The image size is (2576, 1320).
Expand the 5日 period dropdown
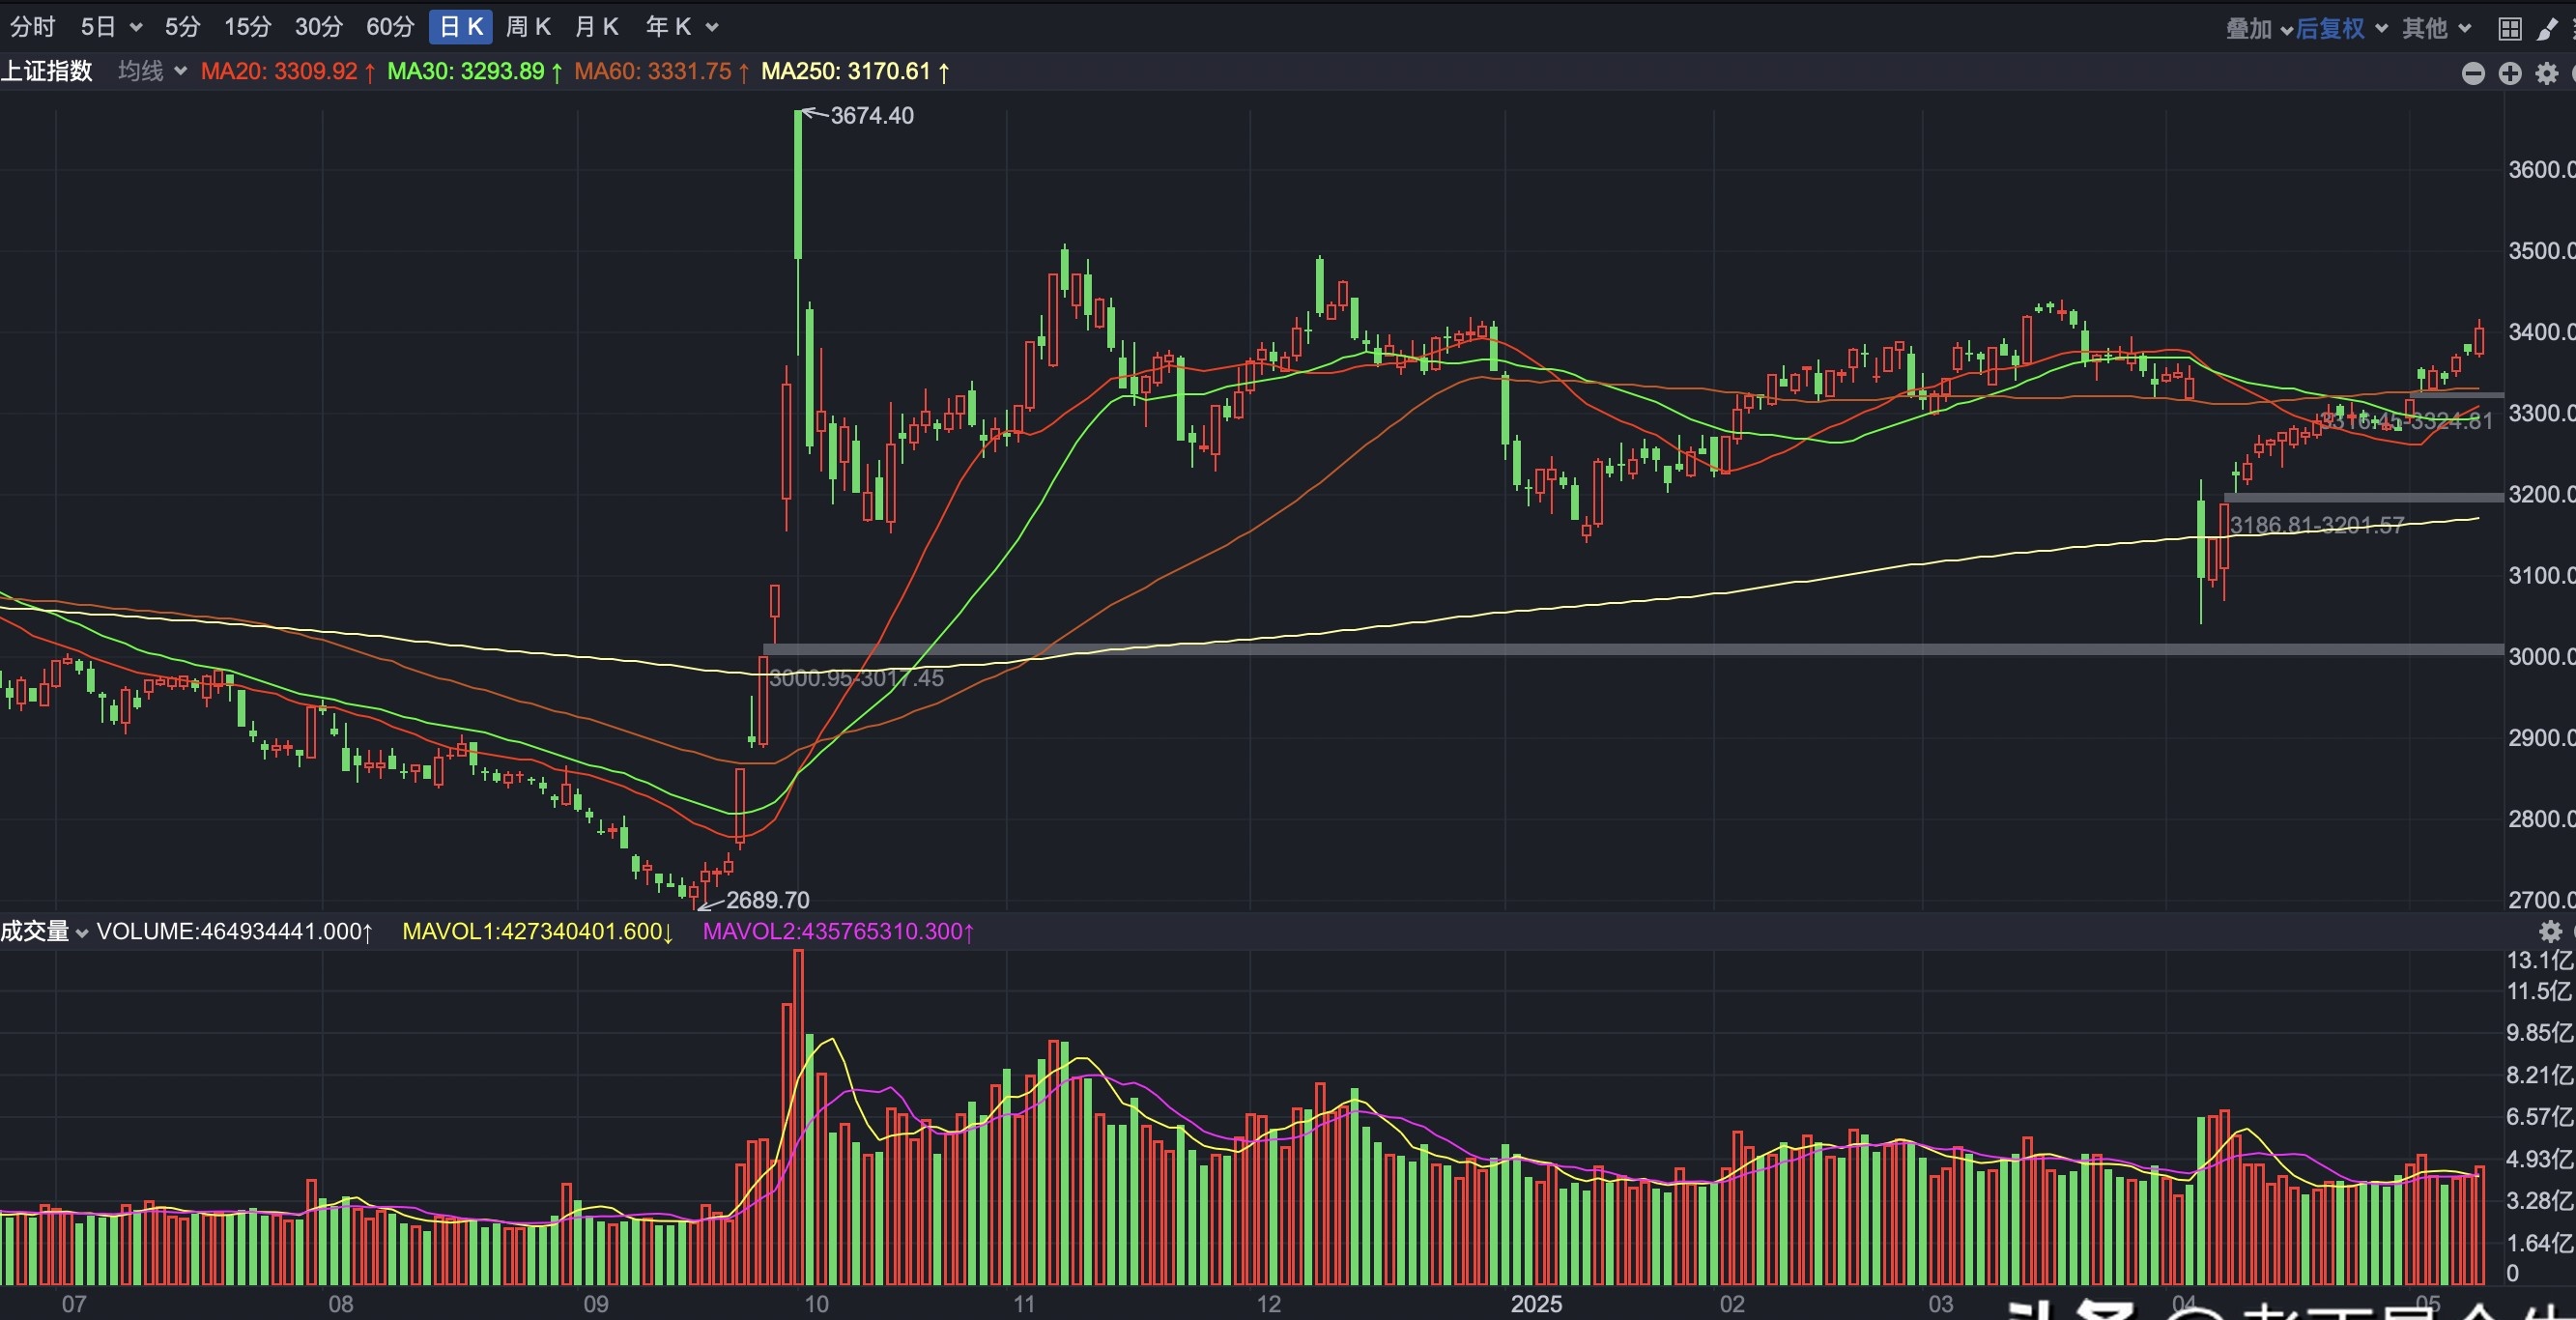point(111,27)
